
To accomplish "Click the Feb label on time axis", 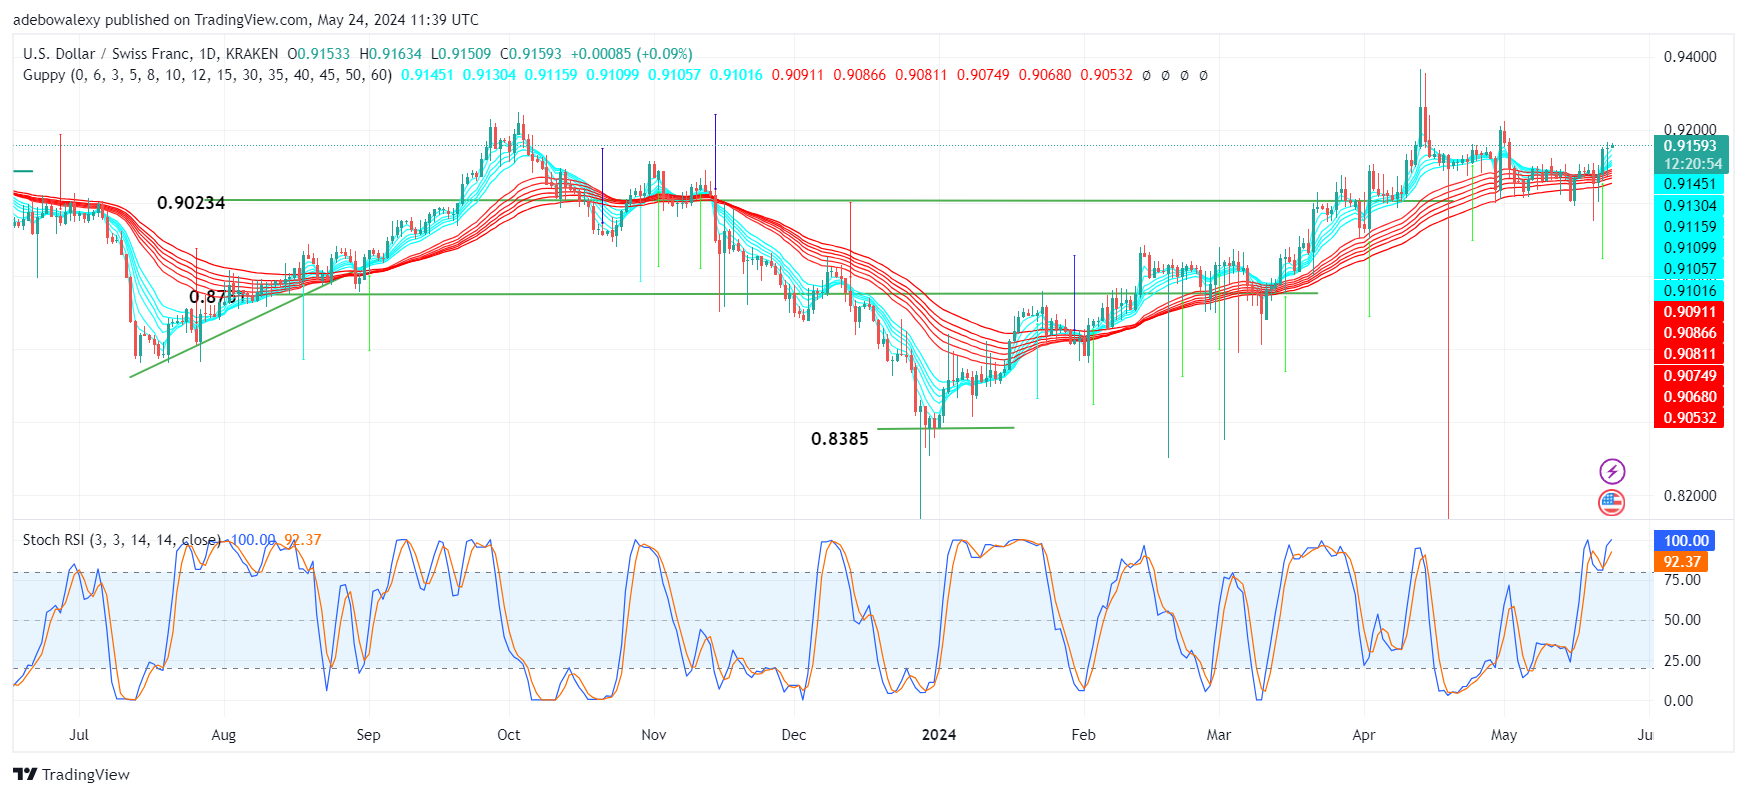I will tap(1084, 735).
